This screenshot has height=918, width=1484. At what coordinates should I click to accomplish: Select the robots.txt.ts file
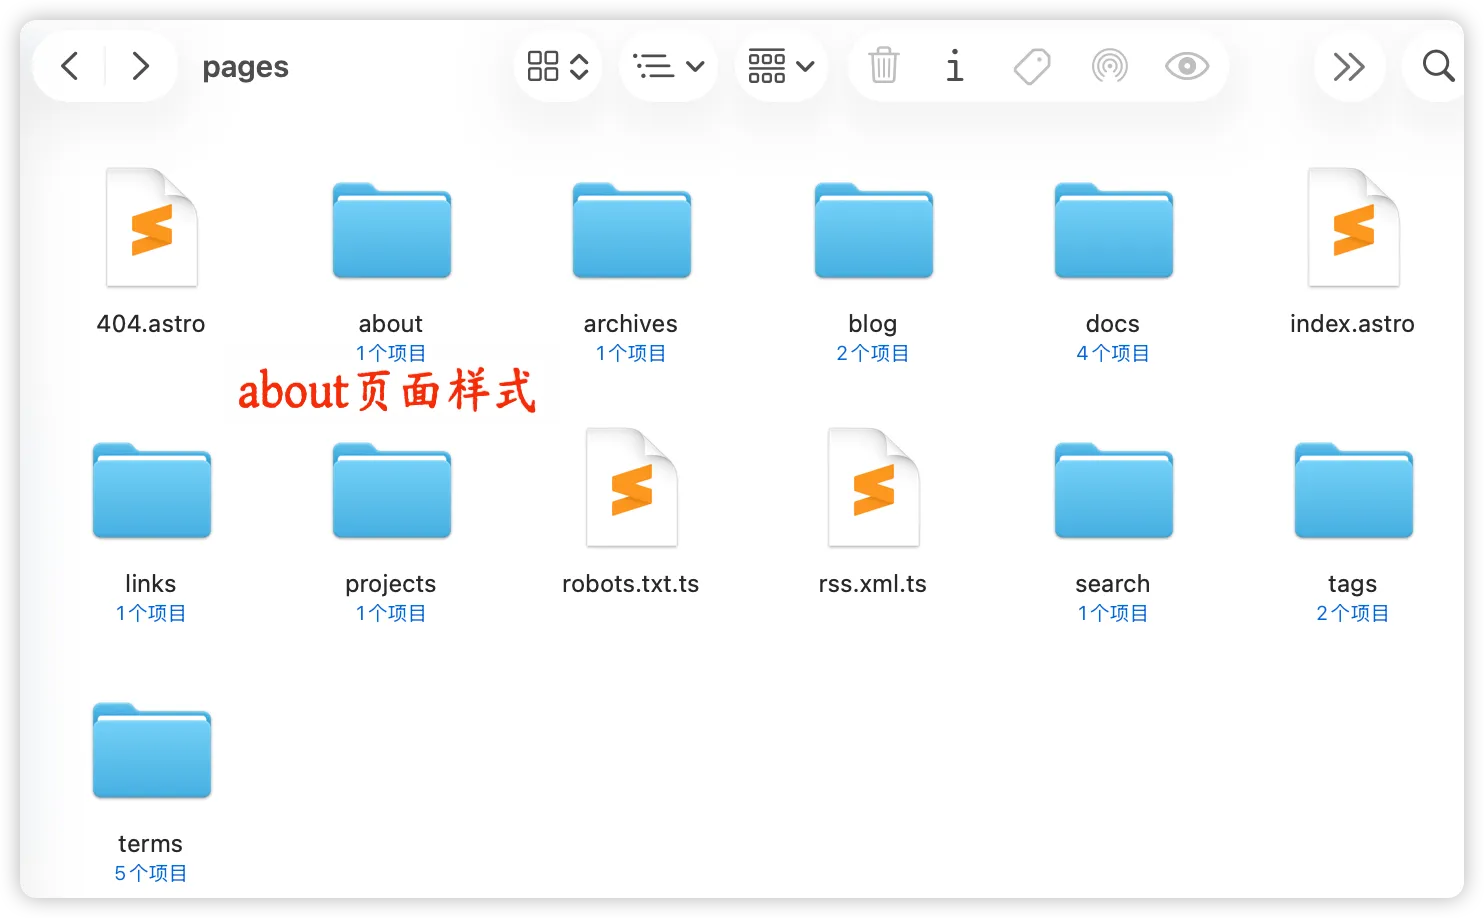(631, 488)
